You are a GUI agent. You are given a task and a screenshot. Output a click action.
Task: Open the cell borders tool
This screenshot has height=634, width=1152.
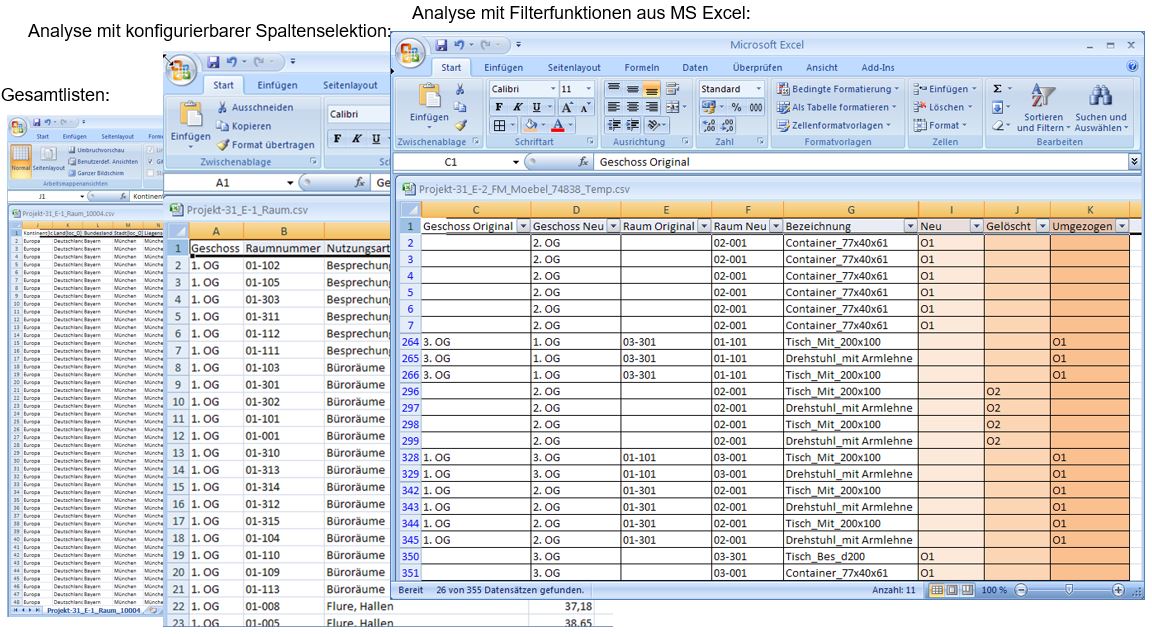point(500,126)
